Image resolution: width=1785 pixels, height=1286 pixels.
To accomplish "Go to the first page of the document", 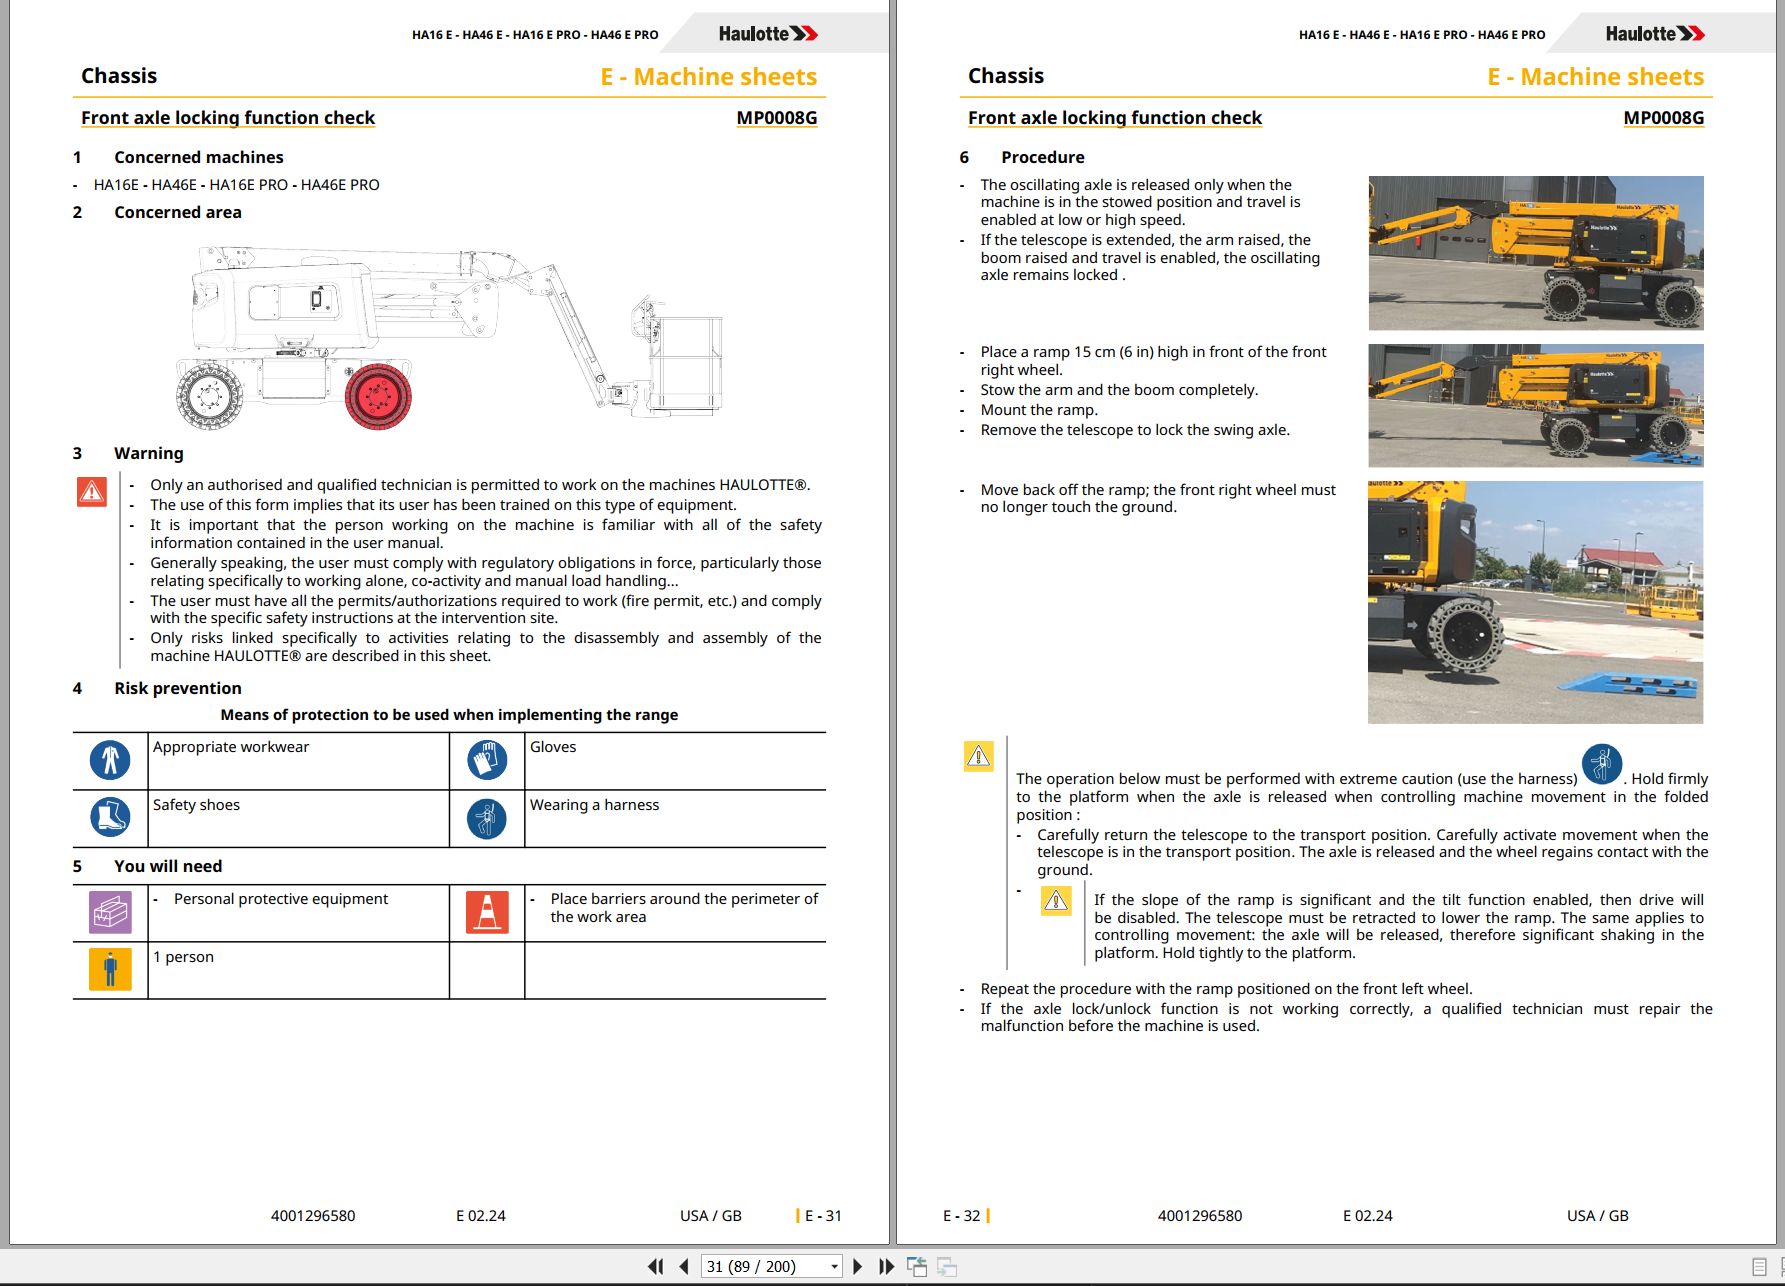I will tap(656, 1266).
